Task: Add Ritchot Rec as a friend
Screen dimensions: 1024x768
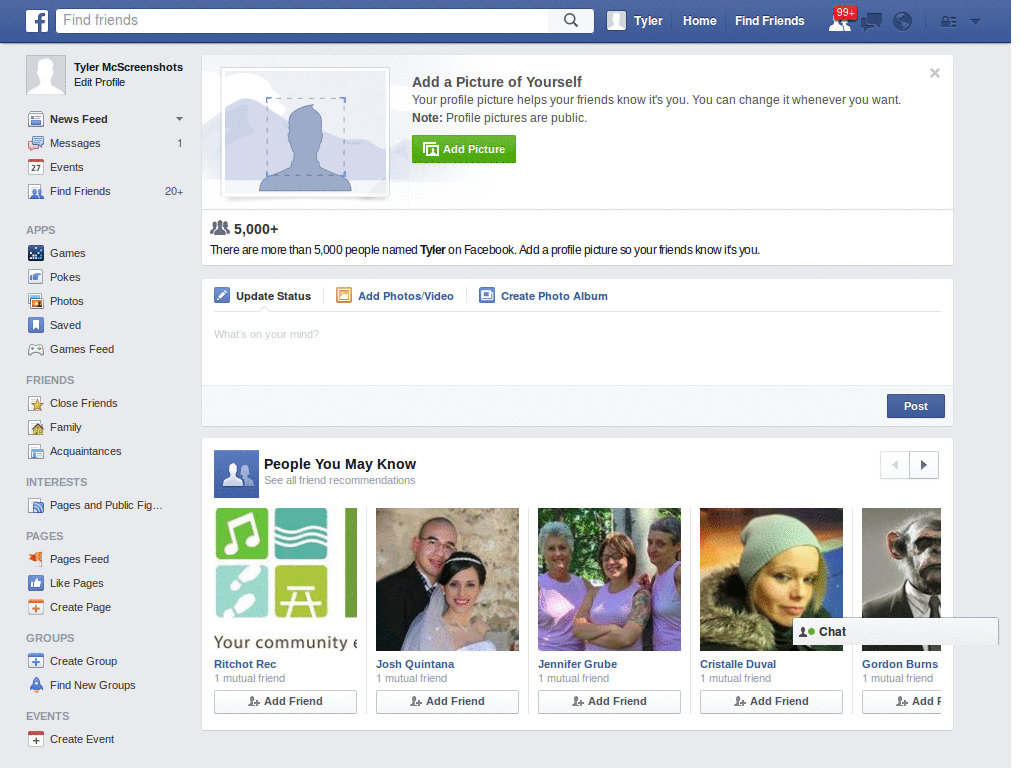Action: click(x=285, y=701)
